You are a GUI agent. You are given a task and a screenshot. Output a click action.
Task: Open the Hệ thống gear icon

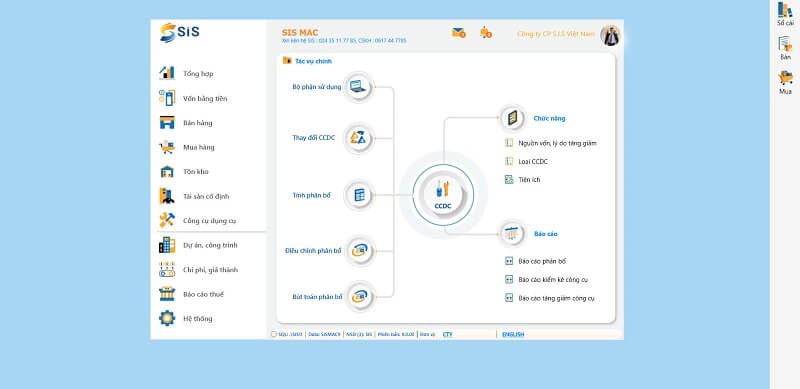[167, 318]
